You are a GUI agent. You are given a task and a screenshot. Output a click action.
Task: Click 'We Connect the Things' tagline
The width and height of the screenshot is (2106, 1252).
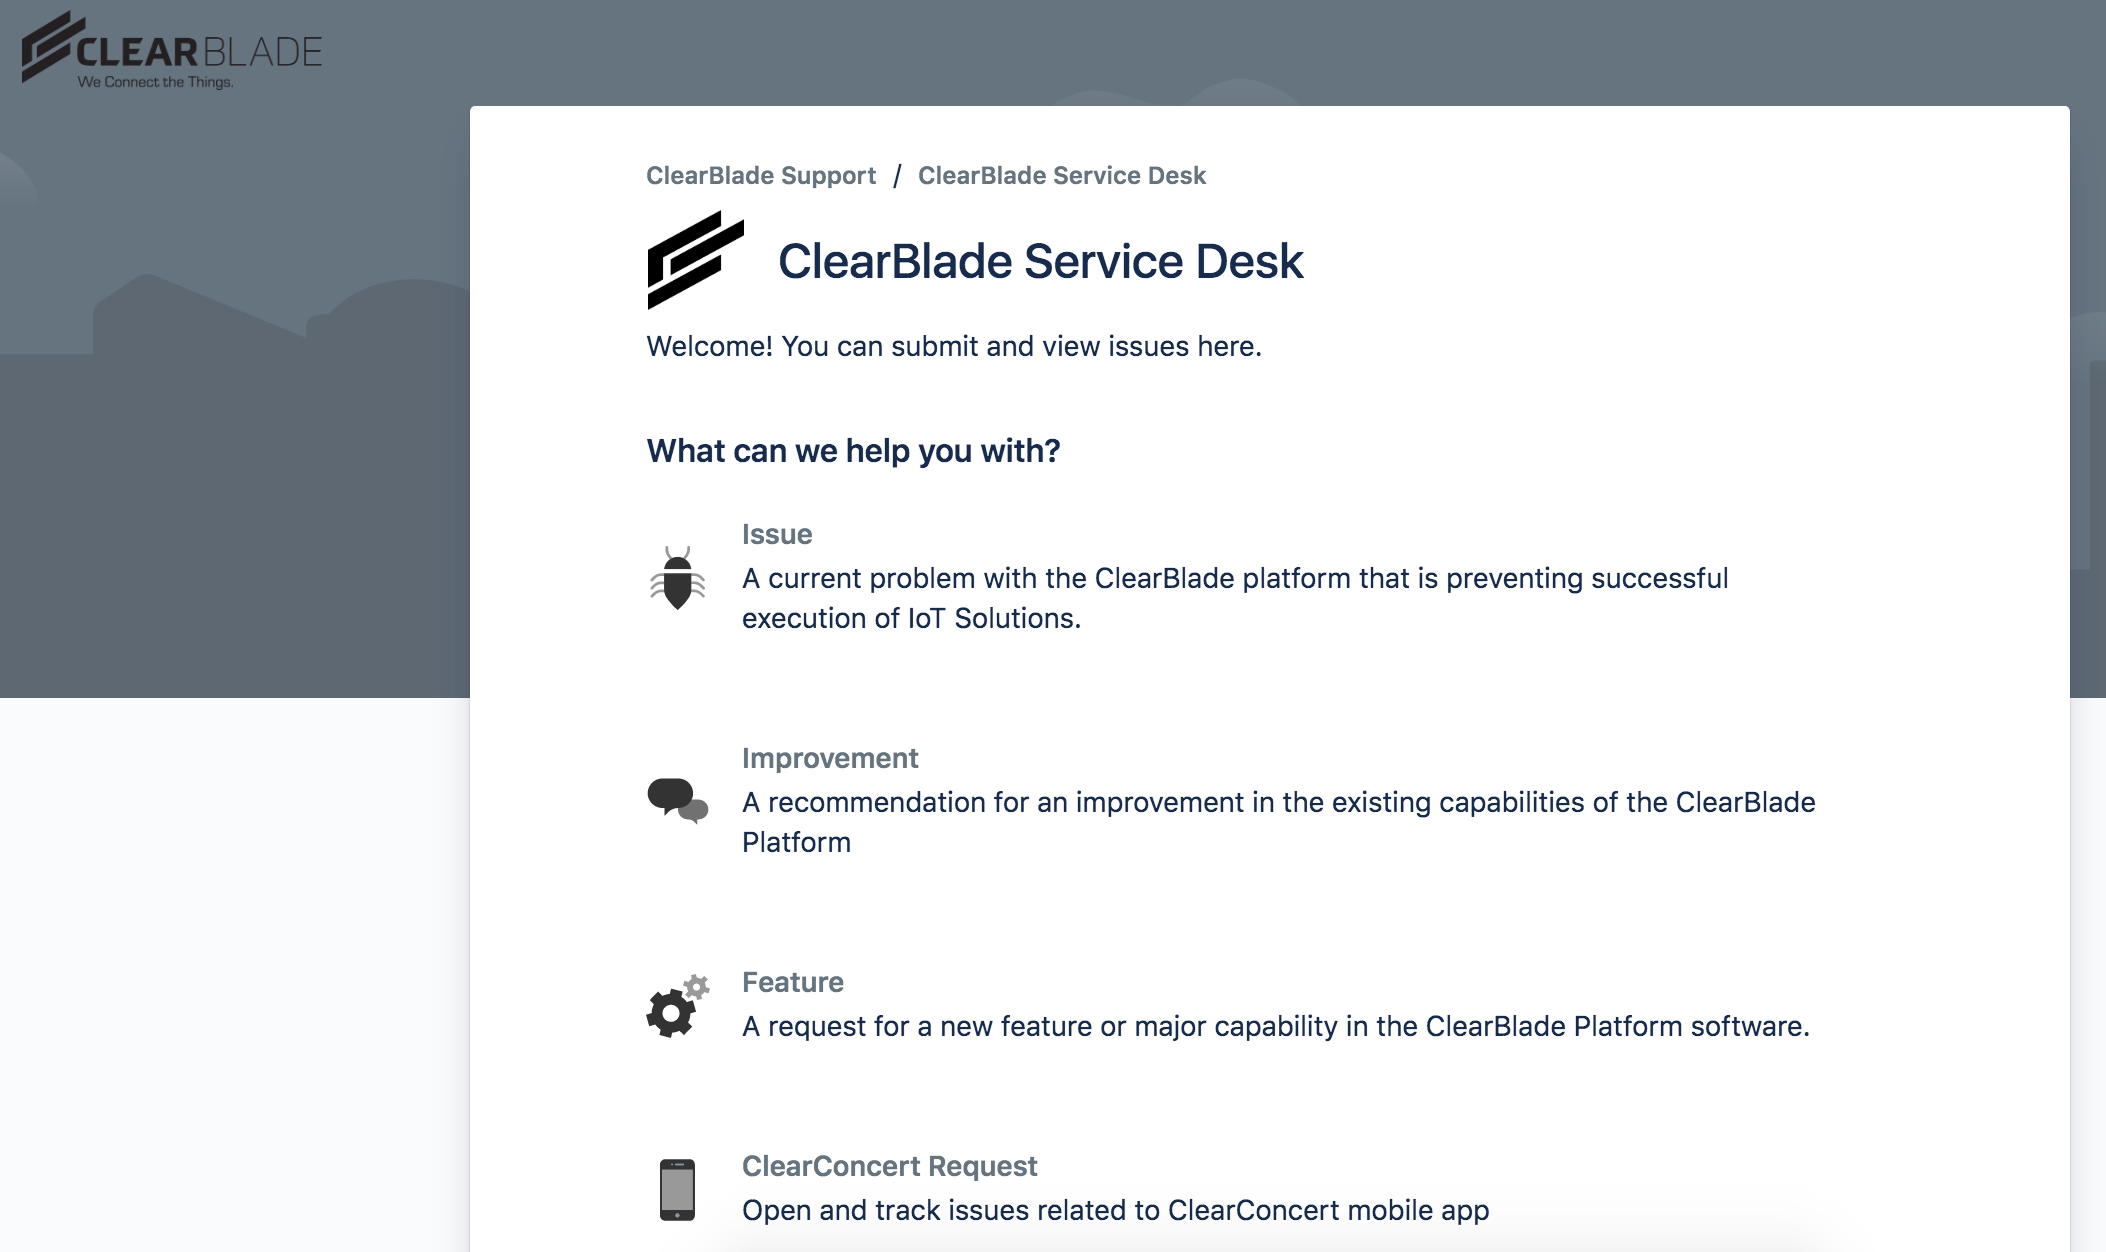point(155,82)
